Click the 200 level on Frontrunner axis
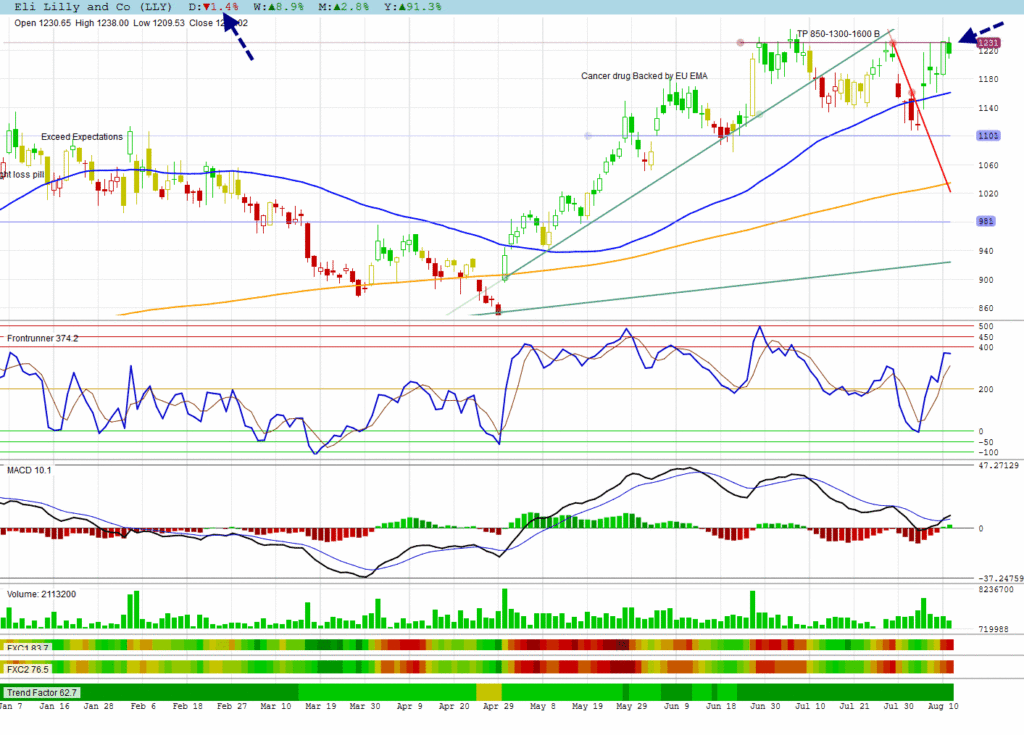Screen dimensions: 1024x735 click(x=985, y=389)
